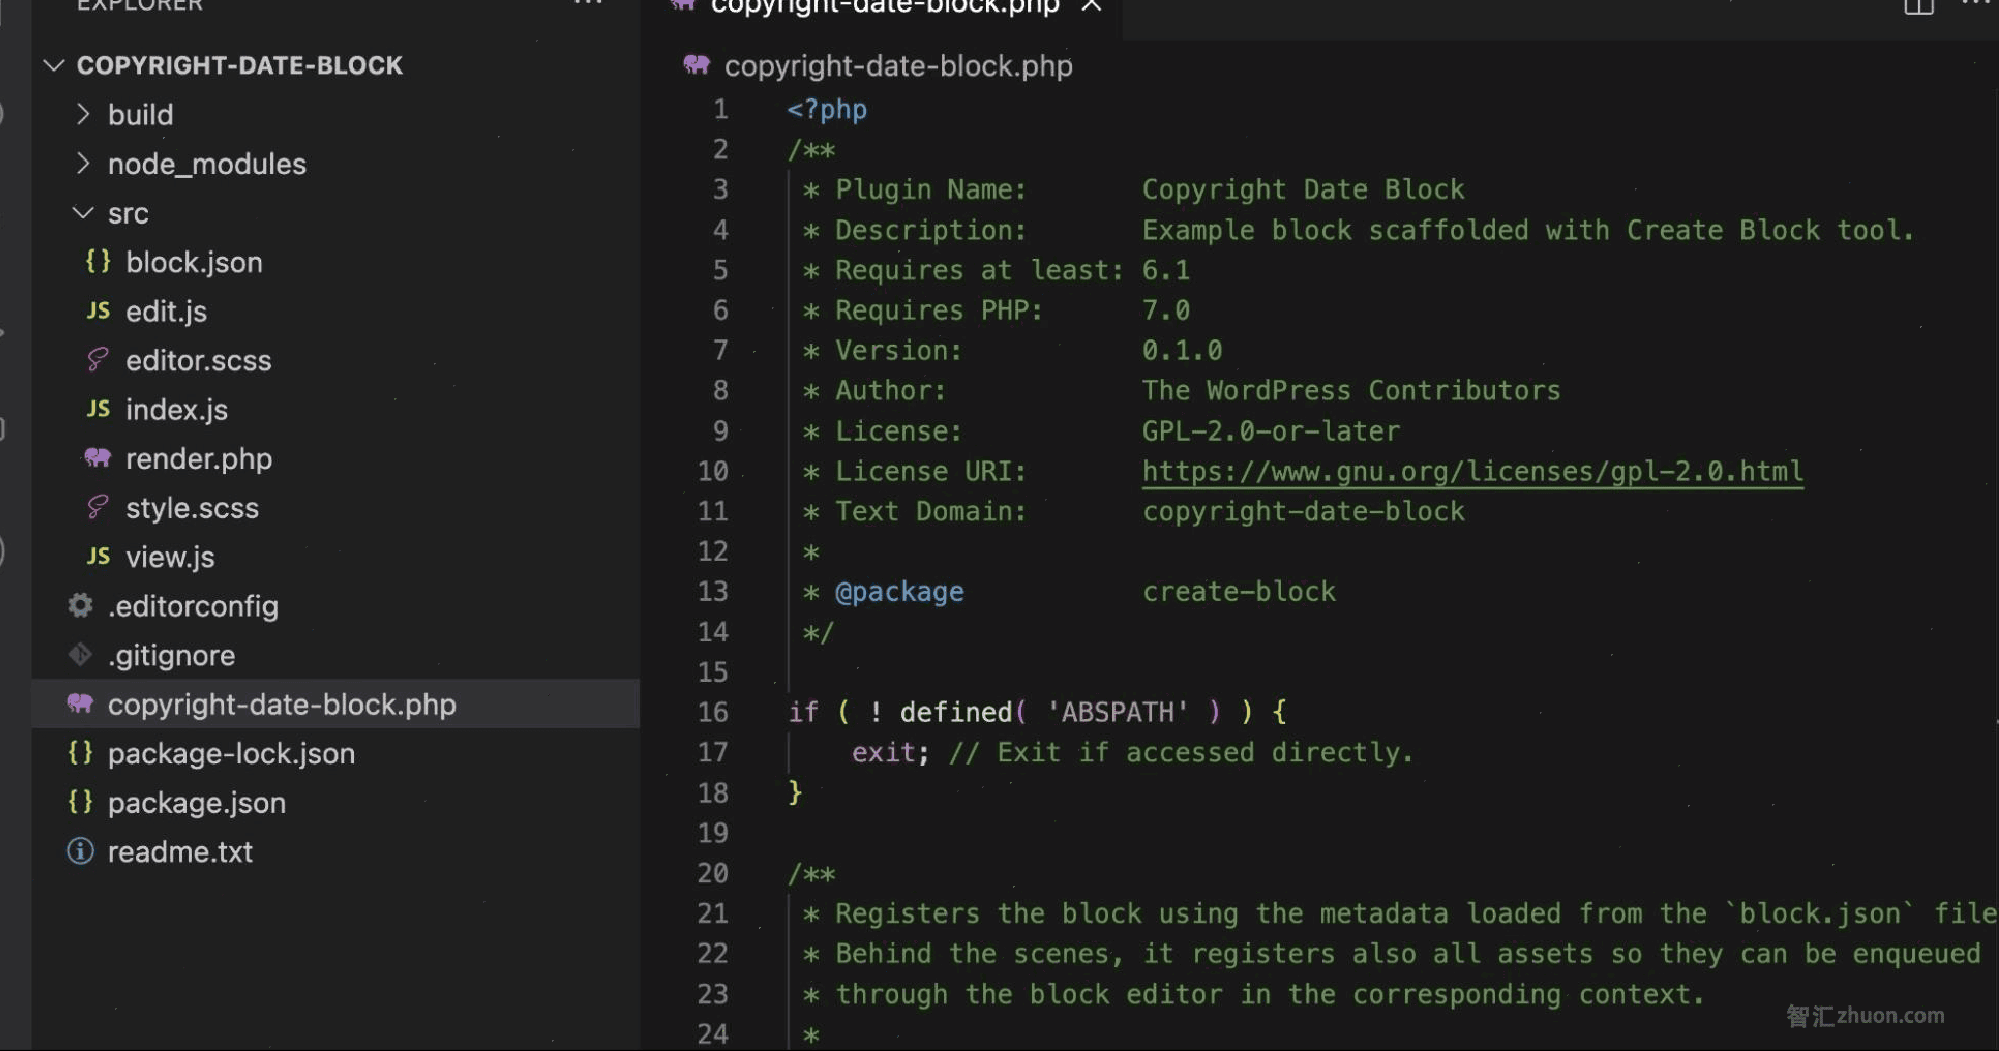Open the gnu.org GPL-2.0 license link
The height and width of the screenshot is (1051, 1999).
click(1472, 471)
